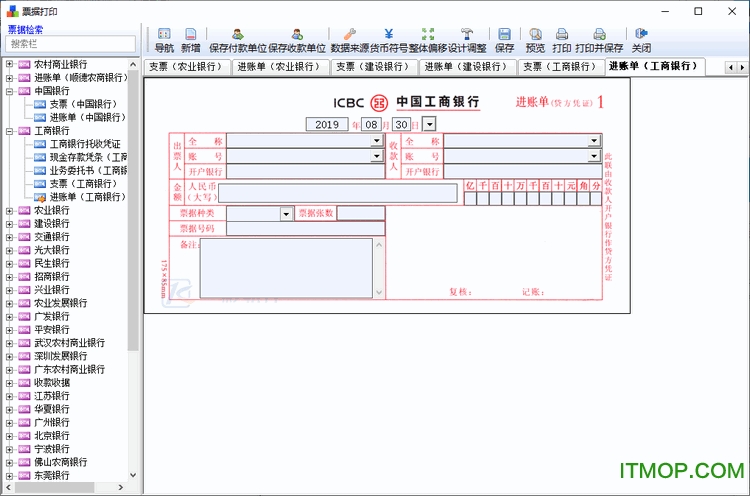Image resolution: width=750 pixels, height=496 pixels.
Task: Select 进账单（工商银行） in the tree
Action: tap(87, 197)
